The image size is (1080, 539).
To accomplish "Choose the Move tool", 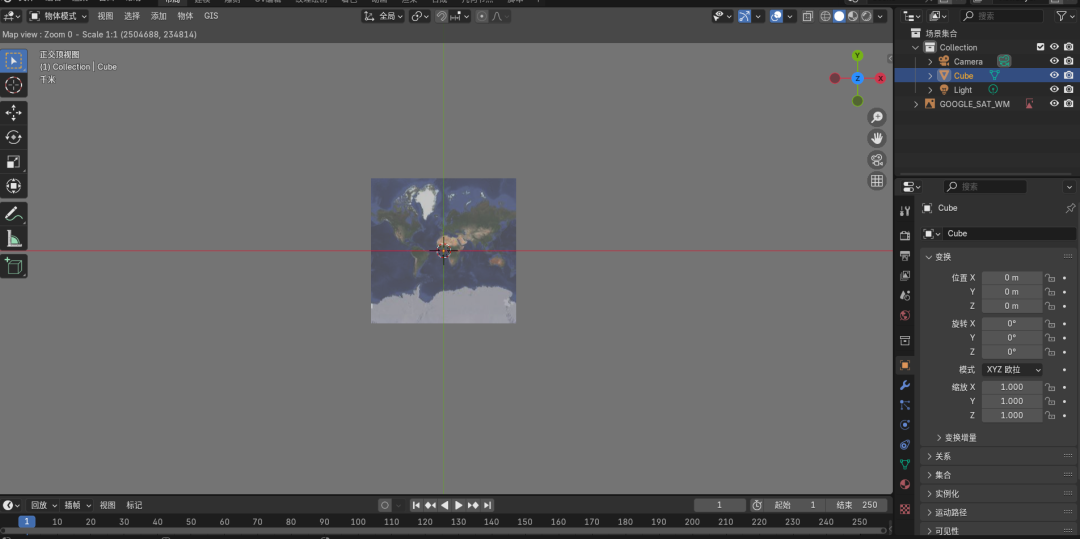I will point(14,113).
